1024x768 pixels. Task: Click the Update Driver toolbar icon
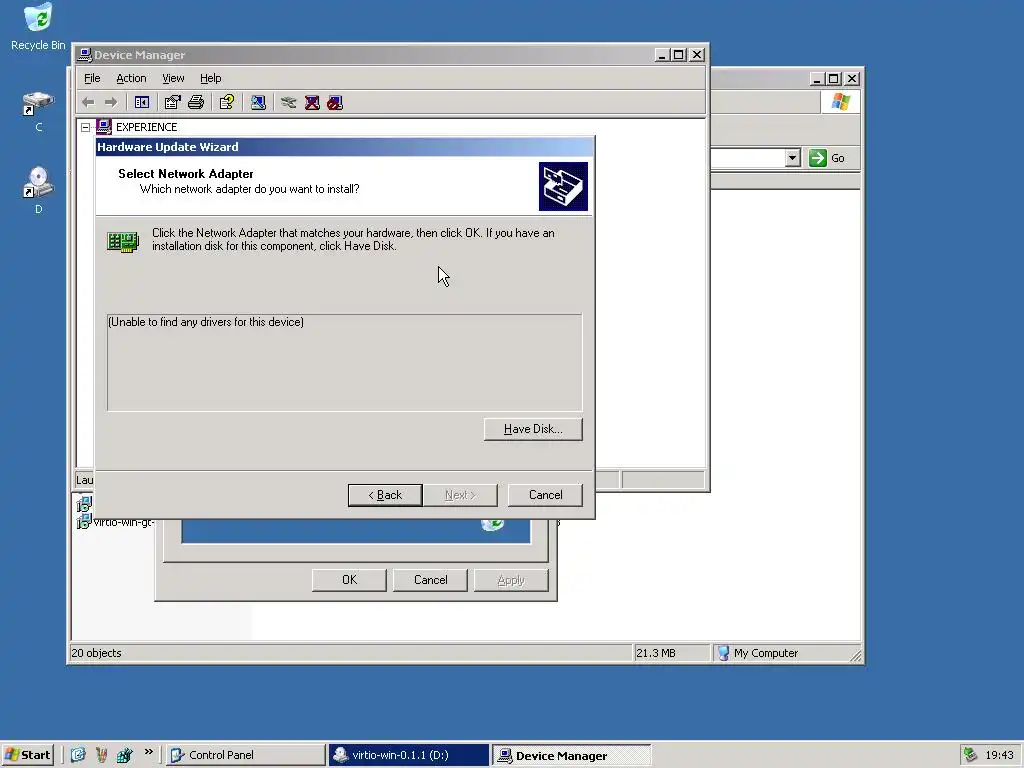(x=289, y=103)
